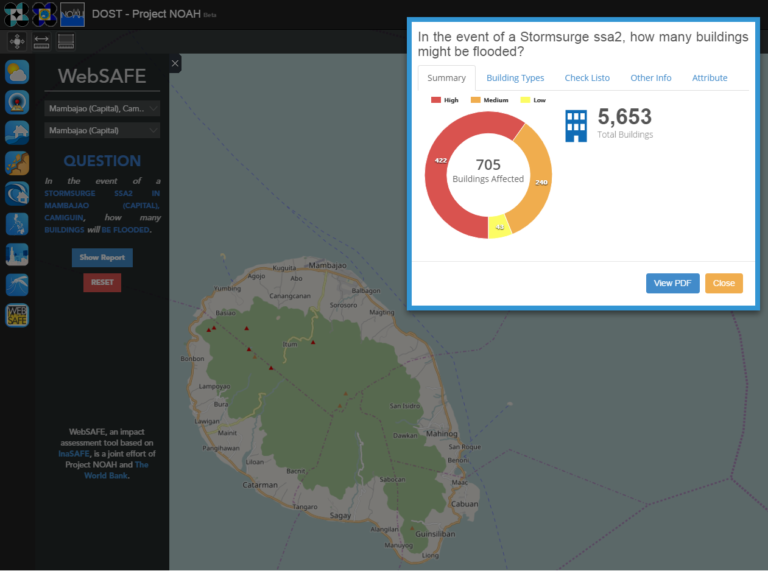This screenshot has width=768, height=571.
Task: Click the 705 Buildings Affected label
Action: pos(488,170)
